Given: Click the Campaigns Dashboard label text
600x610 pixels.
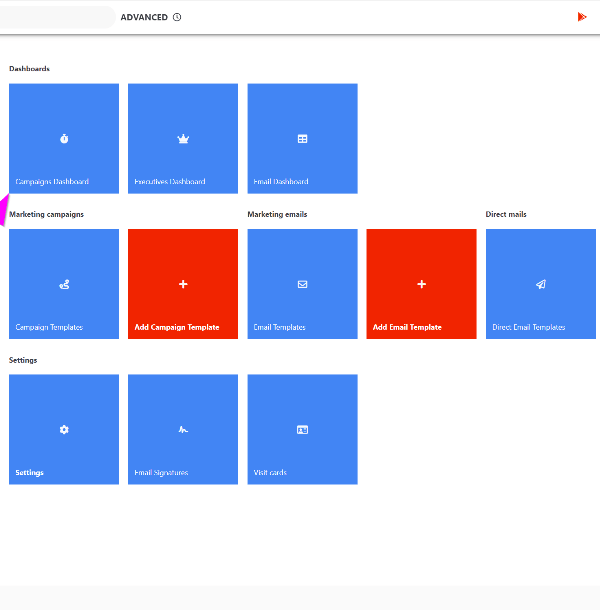Looking at the screenshot, I should pyautogui.click(x=52, y=182).
